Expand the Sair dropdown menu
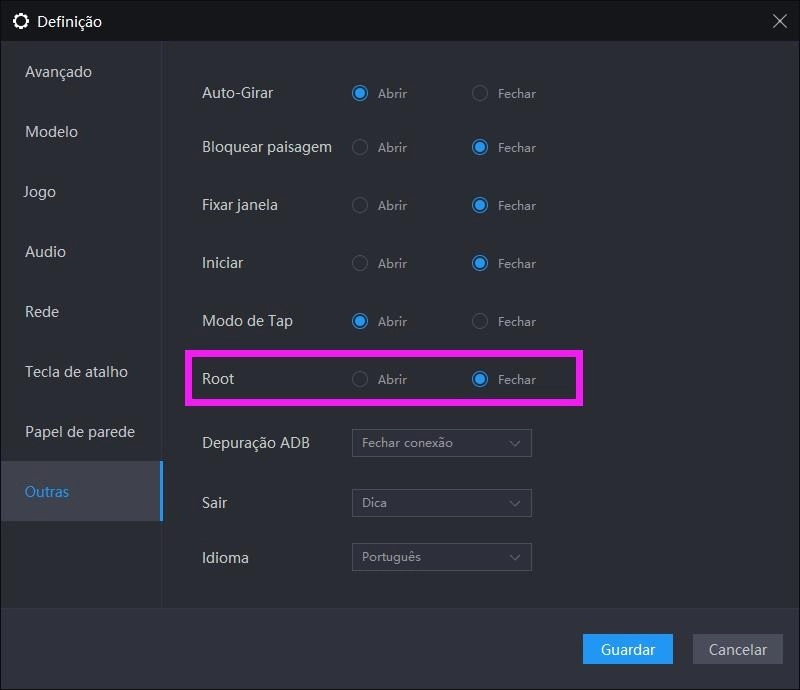The image size is (800, 690). point(441,503)
